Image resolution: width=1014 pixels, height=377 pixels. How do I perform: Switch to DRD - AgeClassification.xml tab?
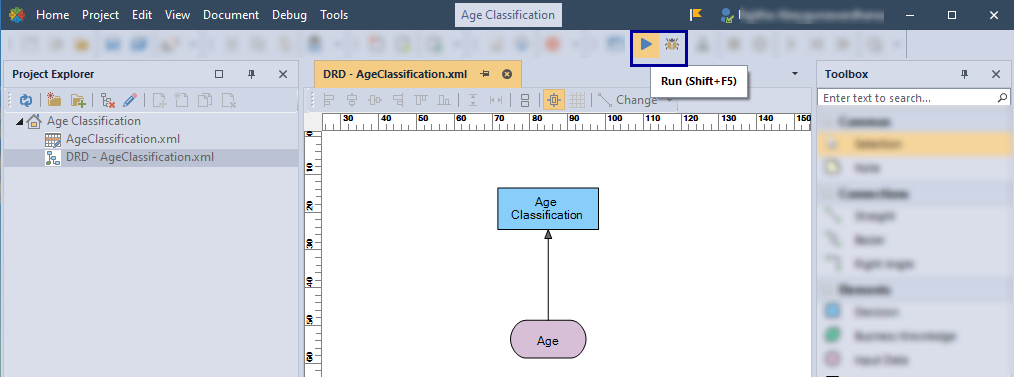click(395, 74)
